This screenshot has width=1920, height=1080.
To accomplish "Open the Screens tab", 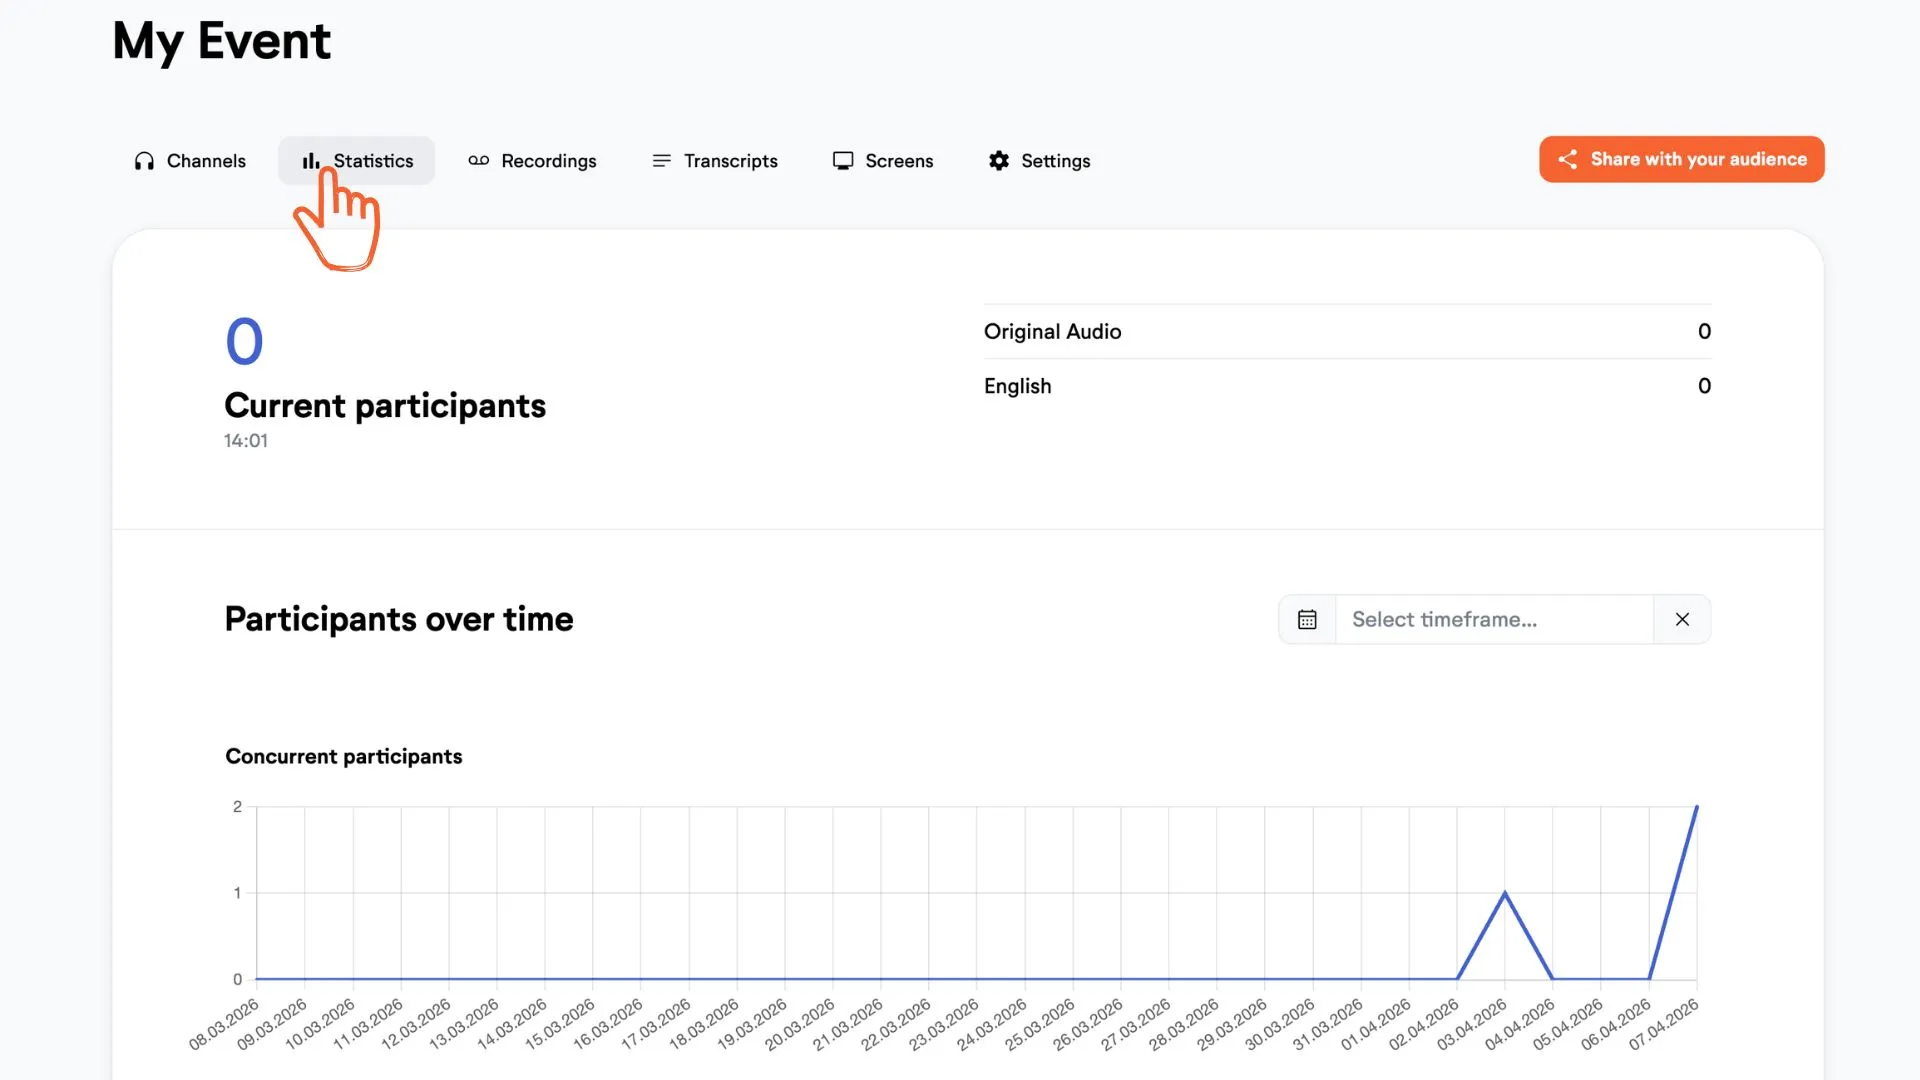I will point(883,161).
